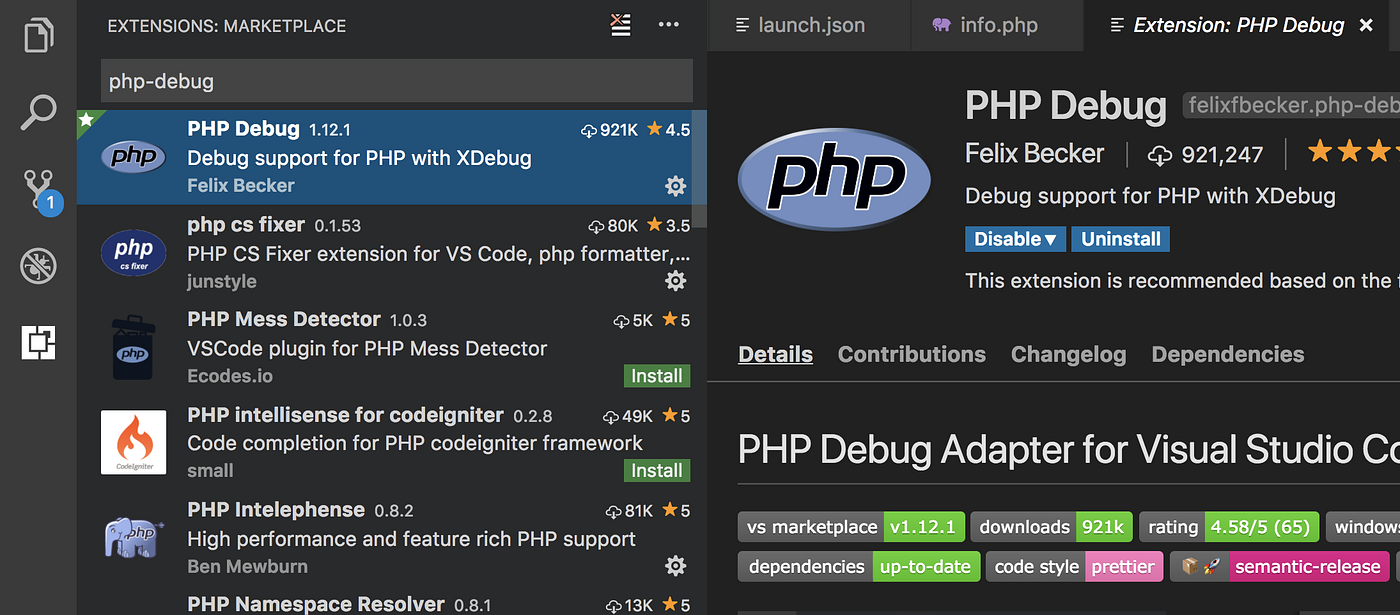Open PHP Debug manage gear icon
Screen dimensions: 1400x615
(x=676, y=186)
